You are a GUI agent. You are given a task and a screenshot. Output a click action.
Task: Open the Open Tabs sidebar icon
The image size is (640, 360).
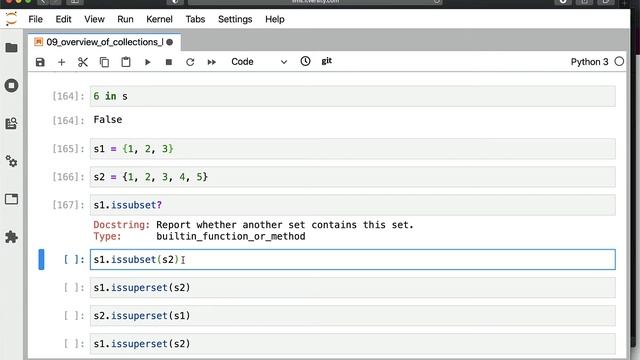point(11,199)
